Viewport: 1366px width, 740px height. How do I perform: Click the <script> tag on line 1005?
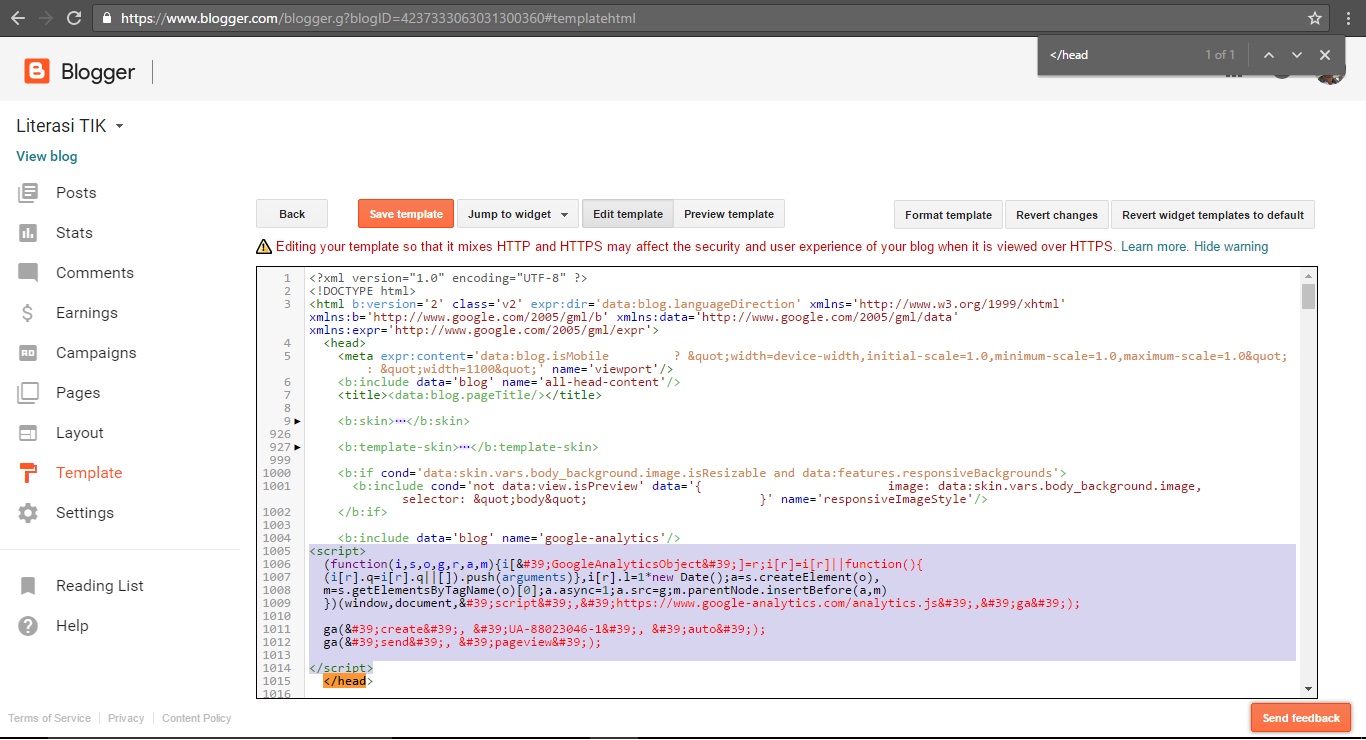pyautogui.click(x=338, y=551)
